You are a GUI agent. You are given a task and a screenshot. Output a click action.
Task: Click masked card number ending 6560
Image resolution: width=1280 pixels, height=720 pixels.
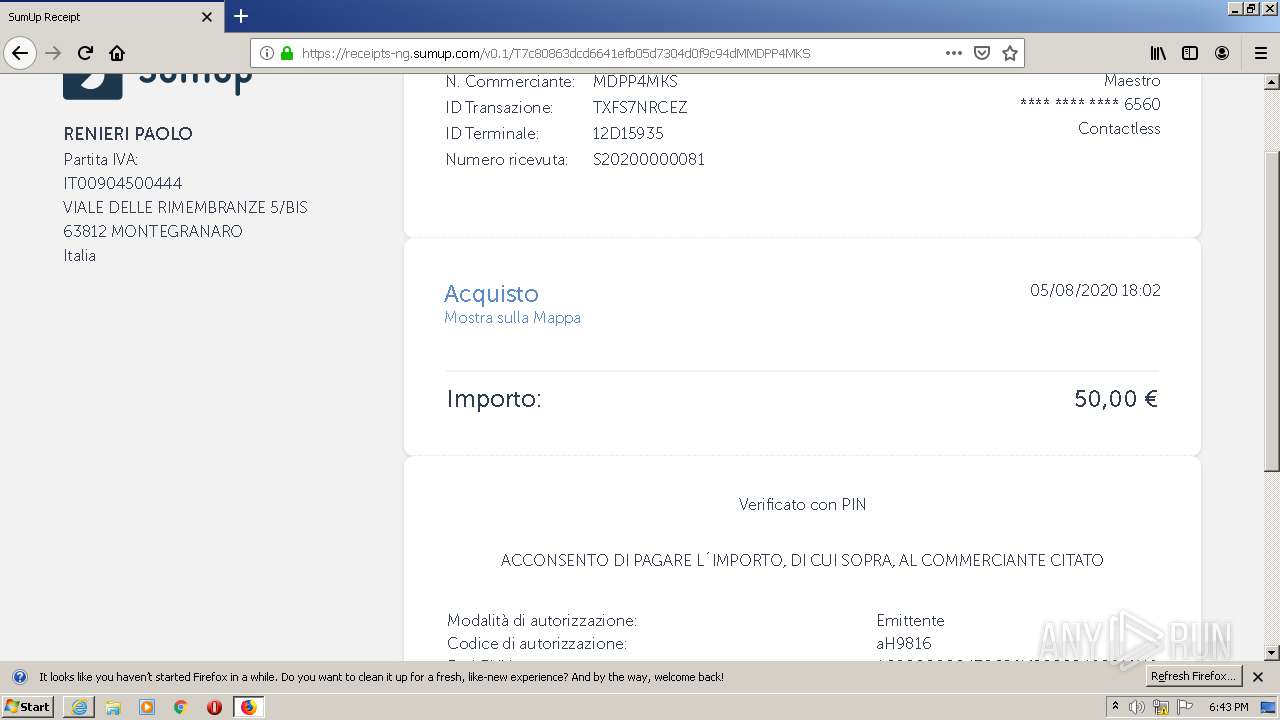tap(1090, 105)
